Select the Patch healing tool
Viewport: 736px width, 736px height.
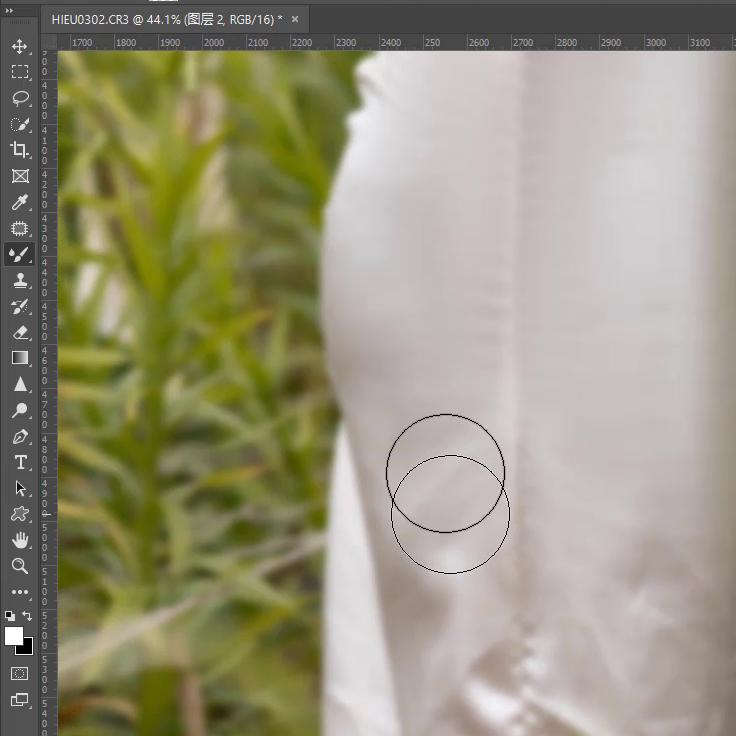click(x=19, y=229)
